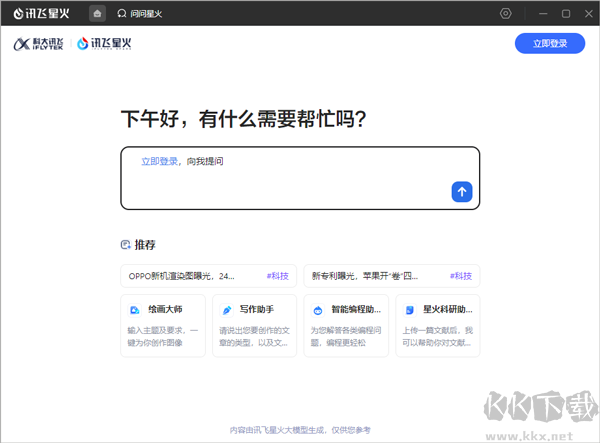
Task: Click into the question input field
Action: [x=300, y=178]
